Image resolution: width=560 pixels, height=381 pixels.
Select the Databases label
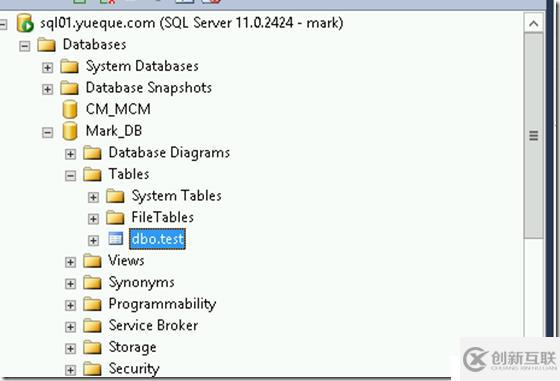94,45
